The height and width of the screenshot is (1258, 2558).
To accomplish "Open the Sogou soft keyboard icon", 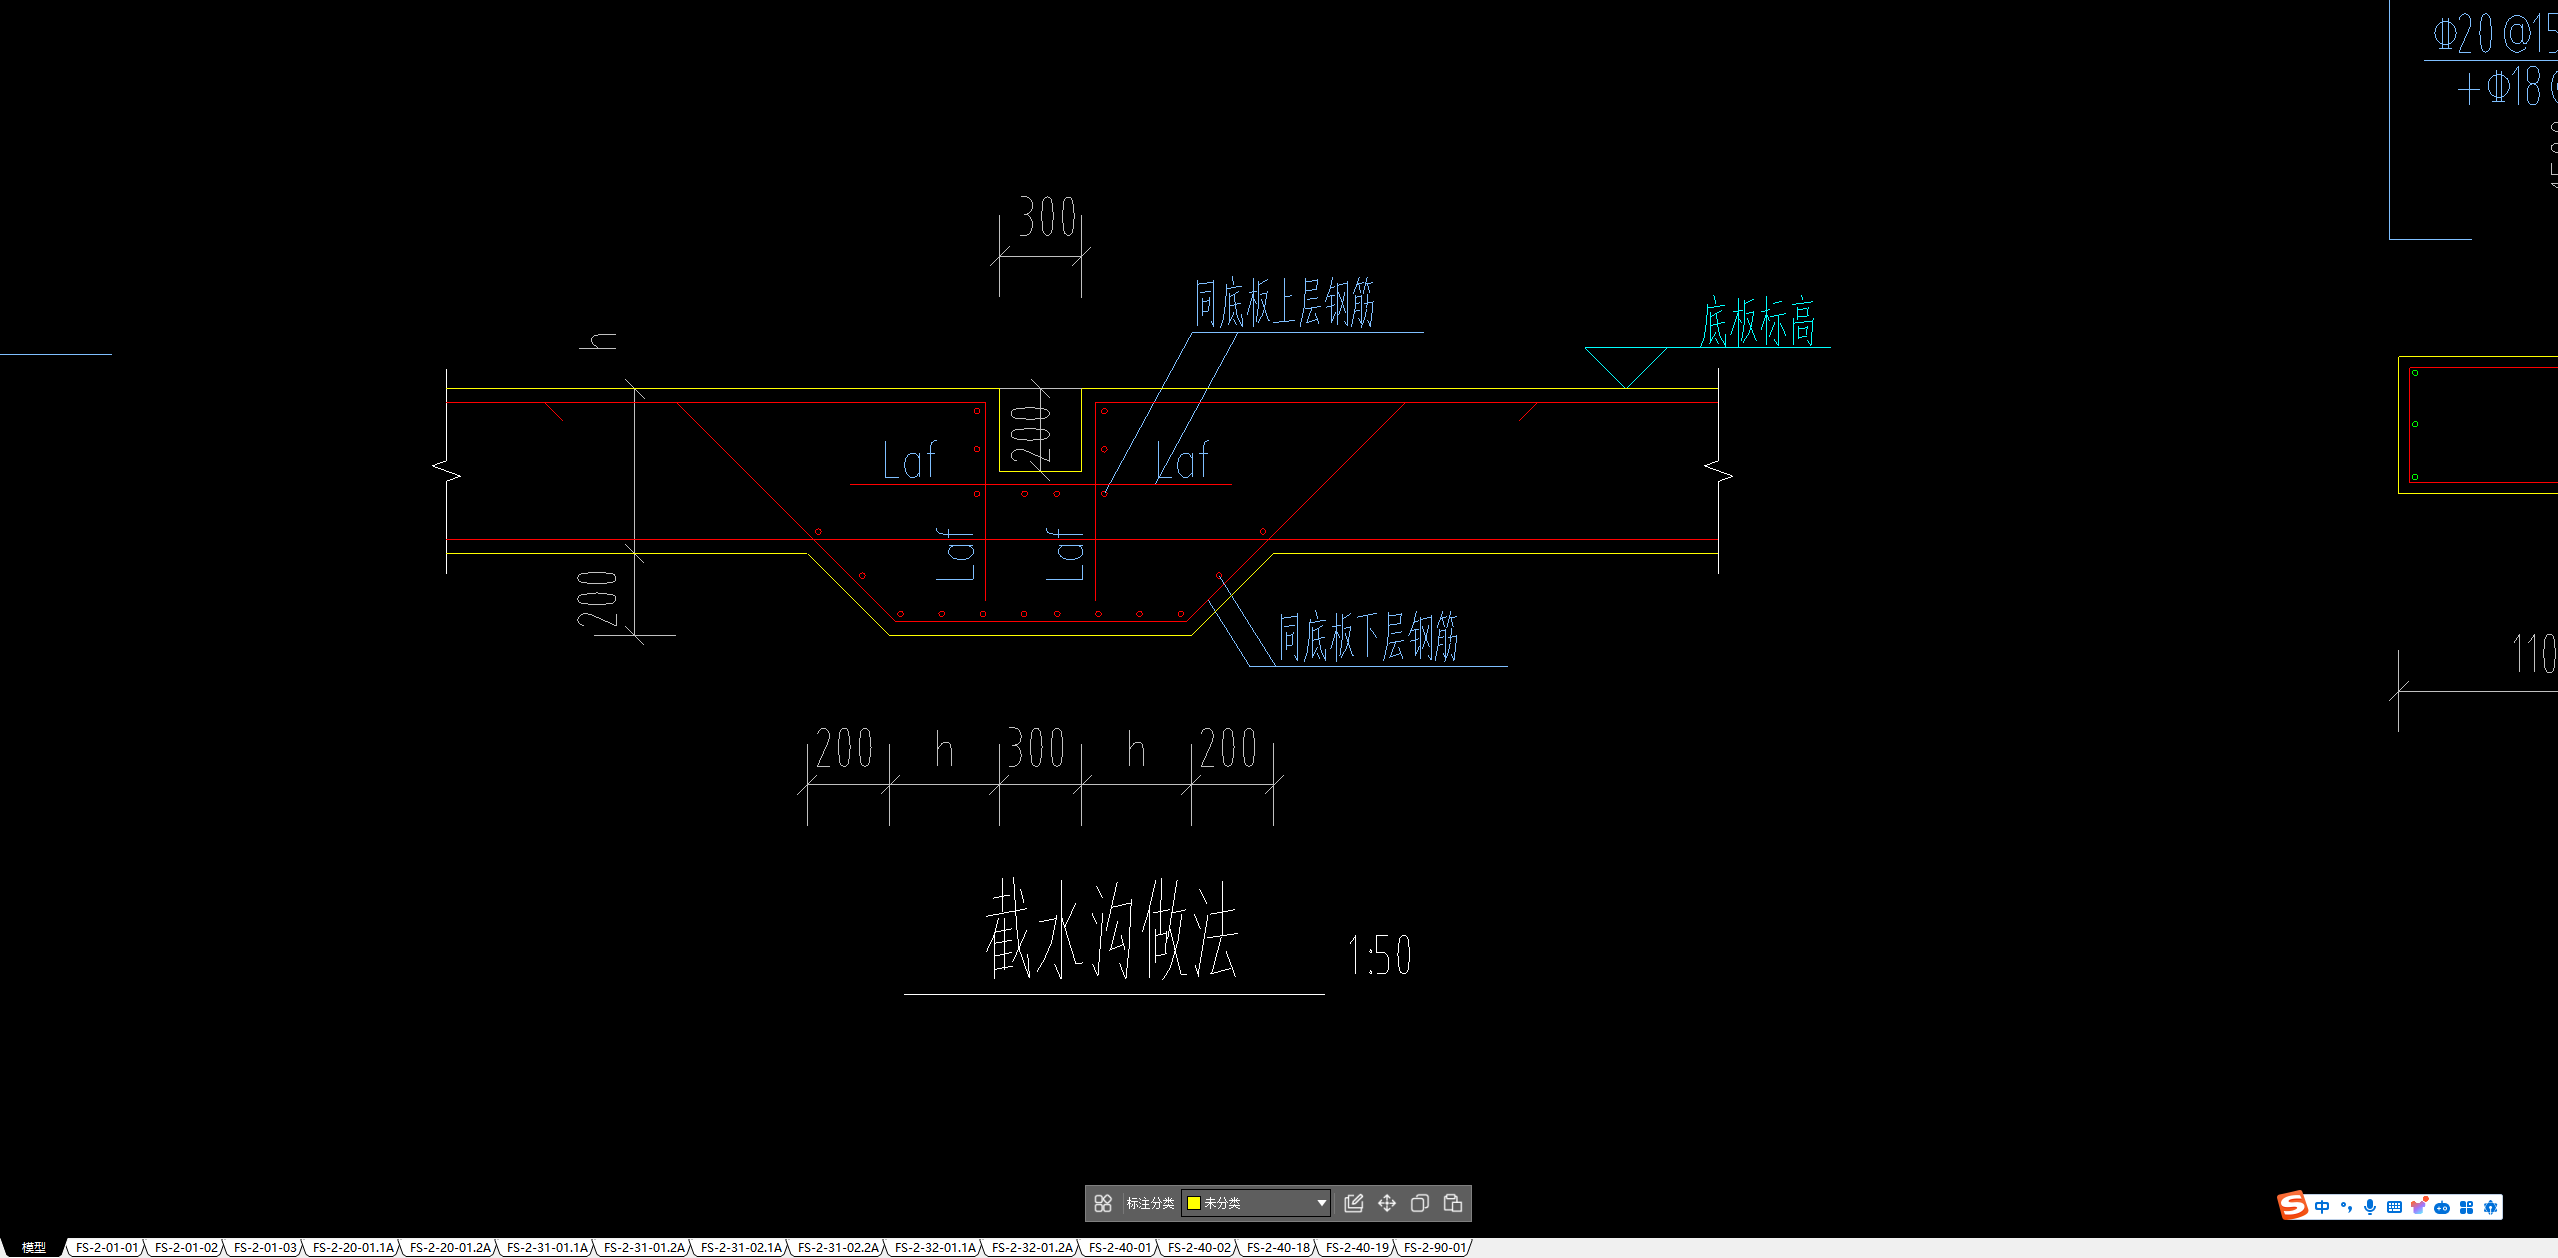I will point(2394,1207).
